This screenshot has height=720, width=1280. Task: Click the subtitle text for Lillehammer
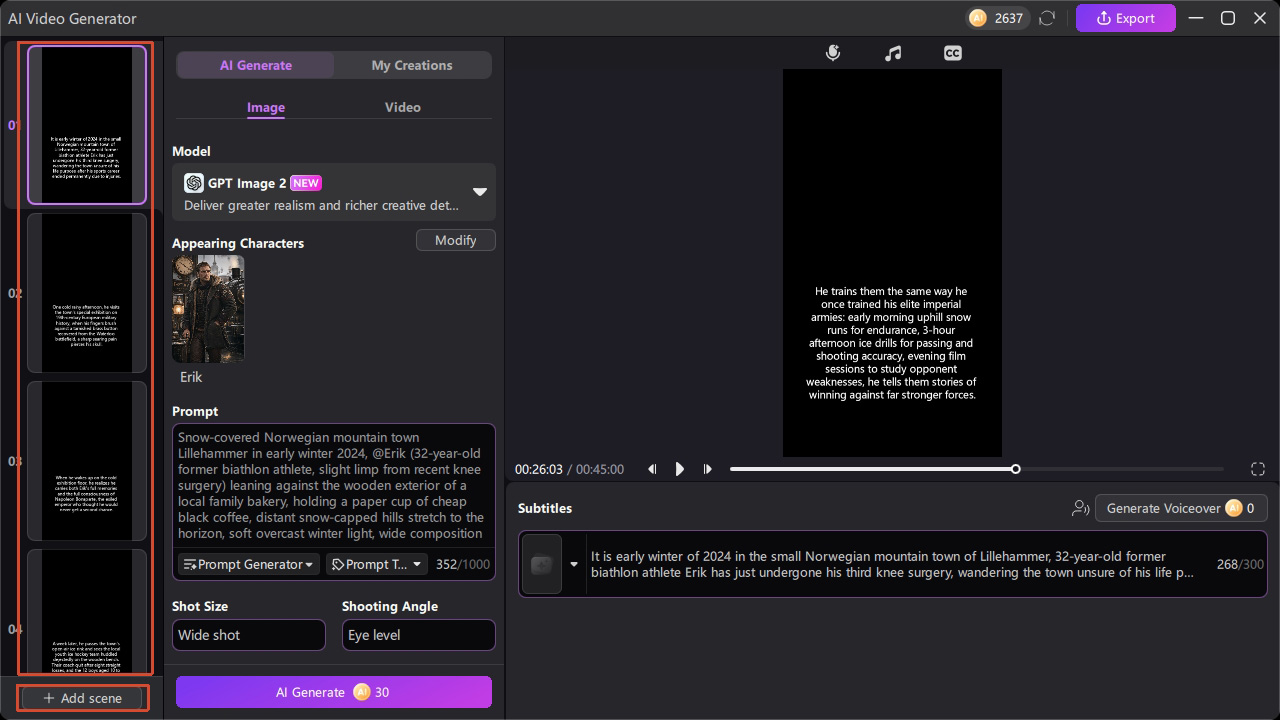click(892, 564)
